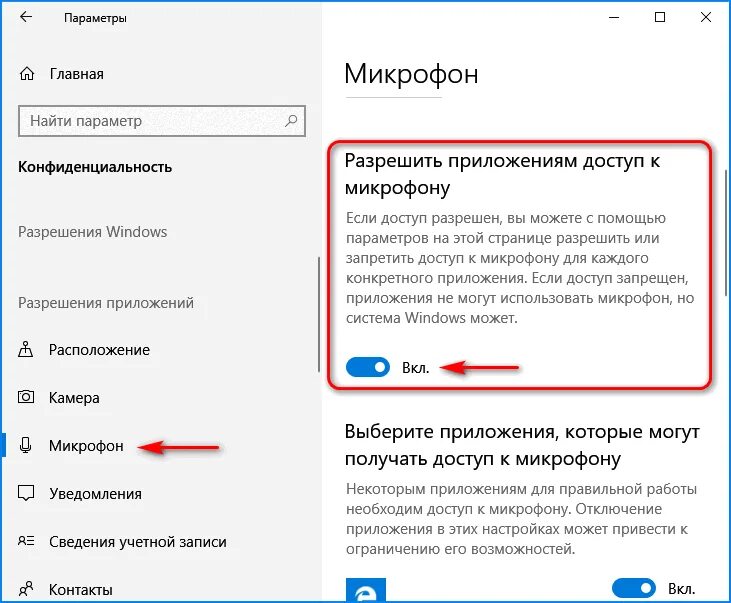This screenshot has height=603, width=731.
Task: Click the right pane vertical scrollbar
Action: pyautogui.click(x=726, y=233)
